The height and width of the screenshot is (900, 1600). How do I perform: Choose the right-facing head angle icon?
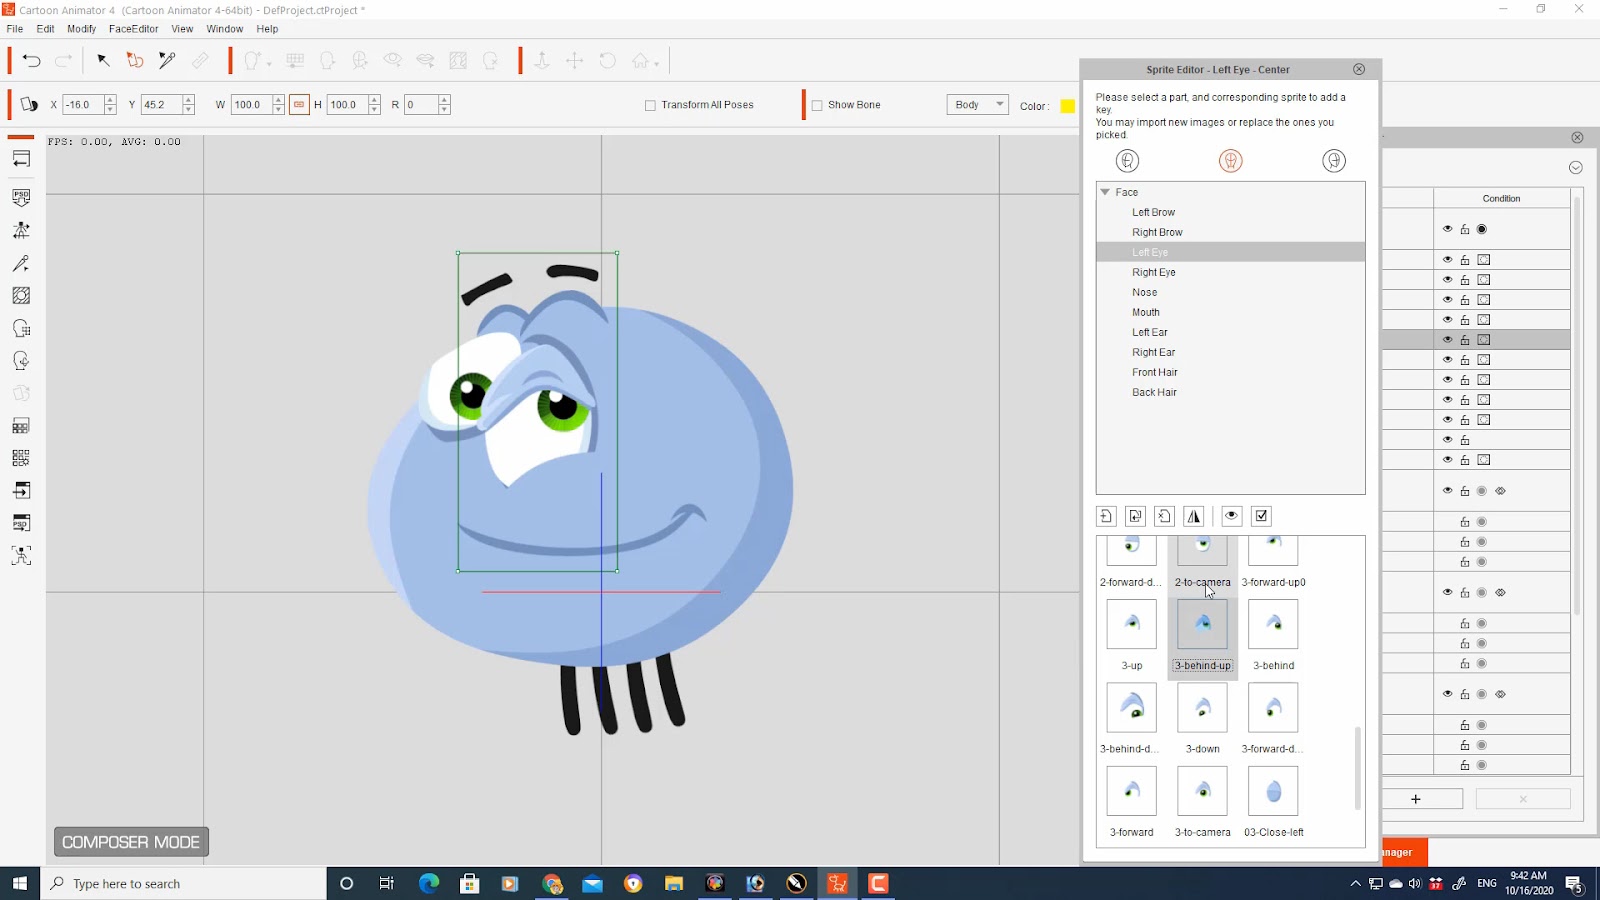1333,161
